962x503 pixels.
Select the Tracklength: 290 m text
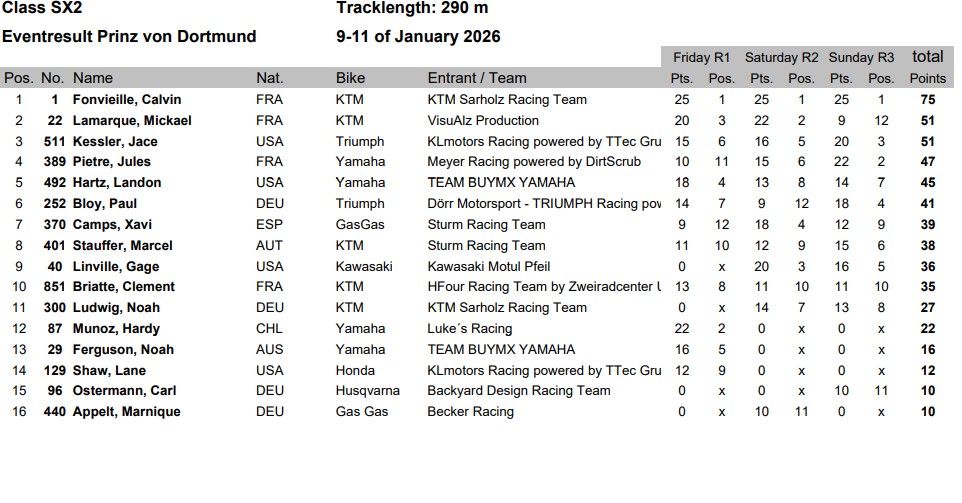click(412, 9)
